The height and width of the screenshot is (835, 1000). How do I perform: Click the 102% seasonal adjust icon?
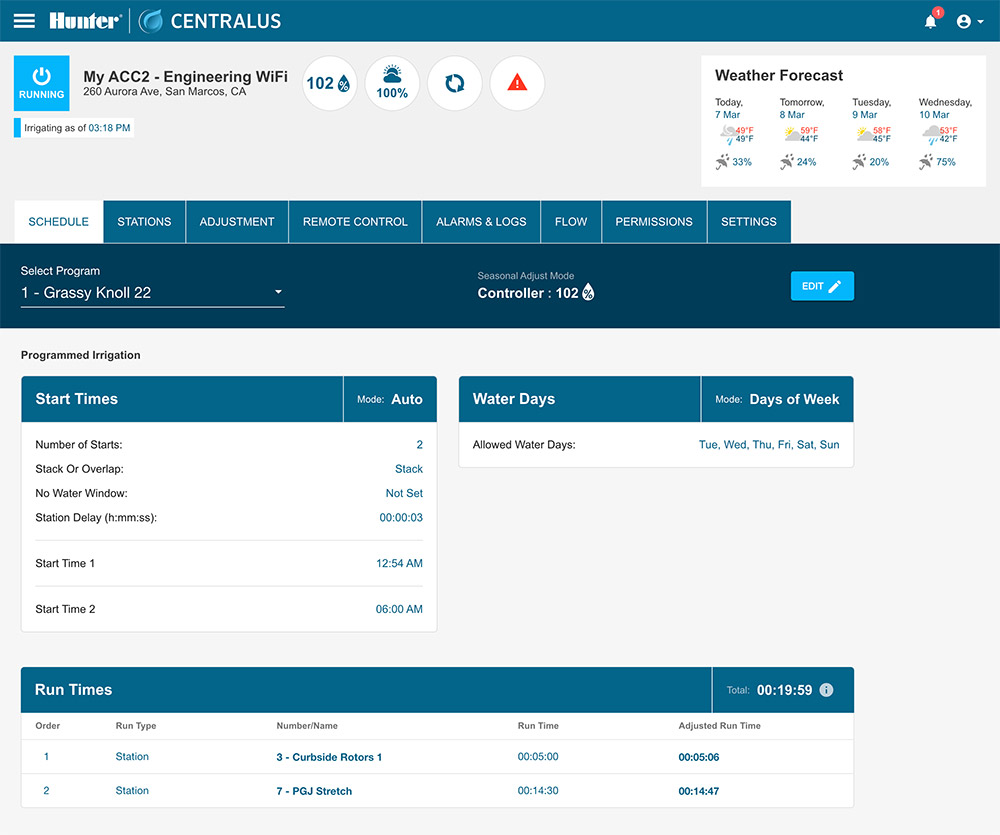[329, 83]
